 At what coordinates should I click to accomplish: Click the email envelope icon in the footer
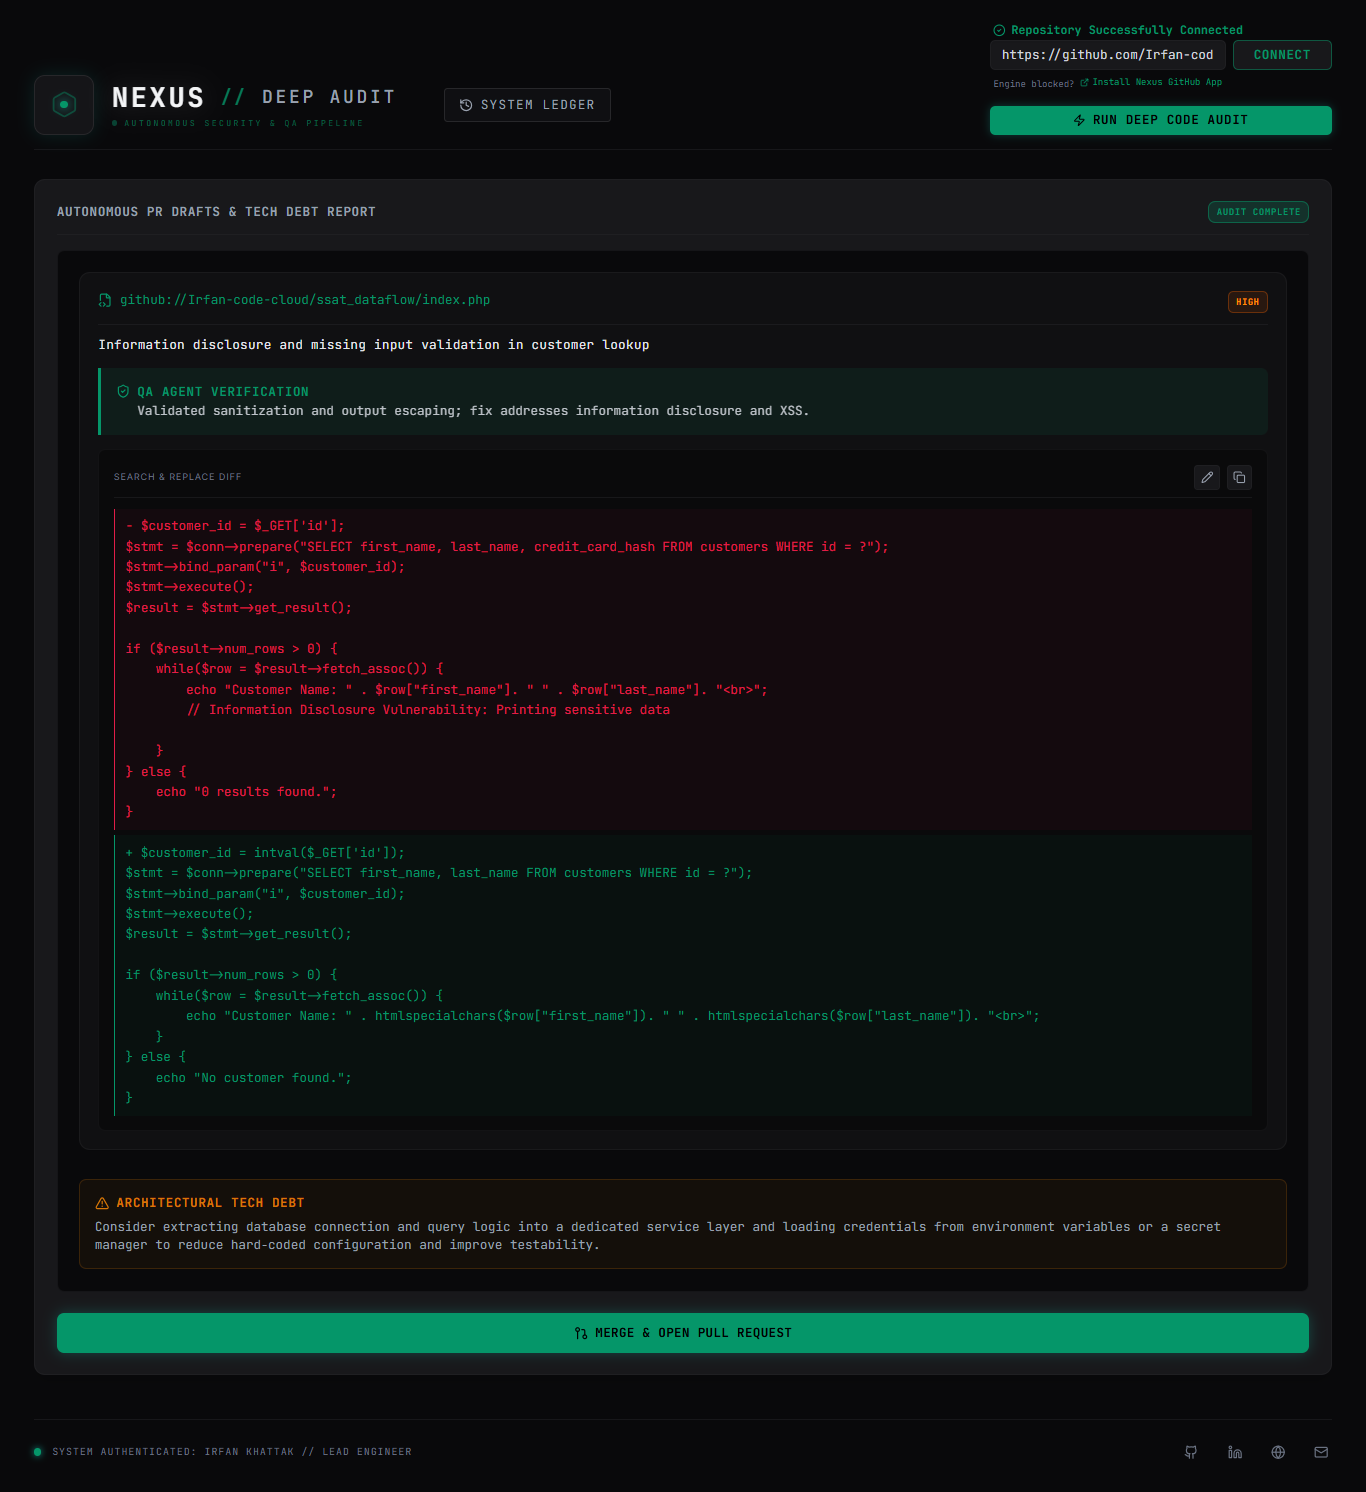point(1321,1452)
